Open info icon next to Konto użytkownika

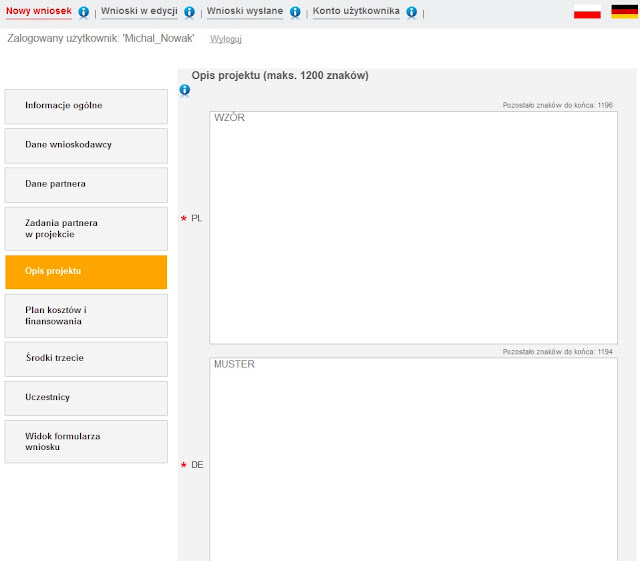[x=411, y=12]
